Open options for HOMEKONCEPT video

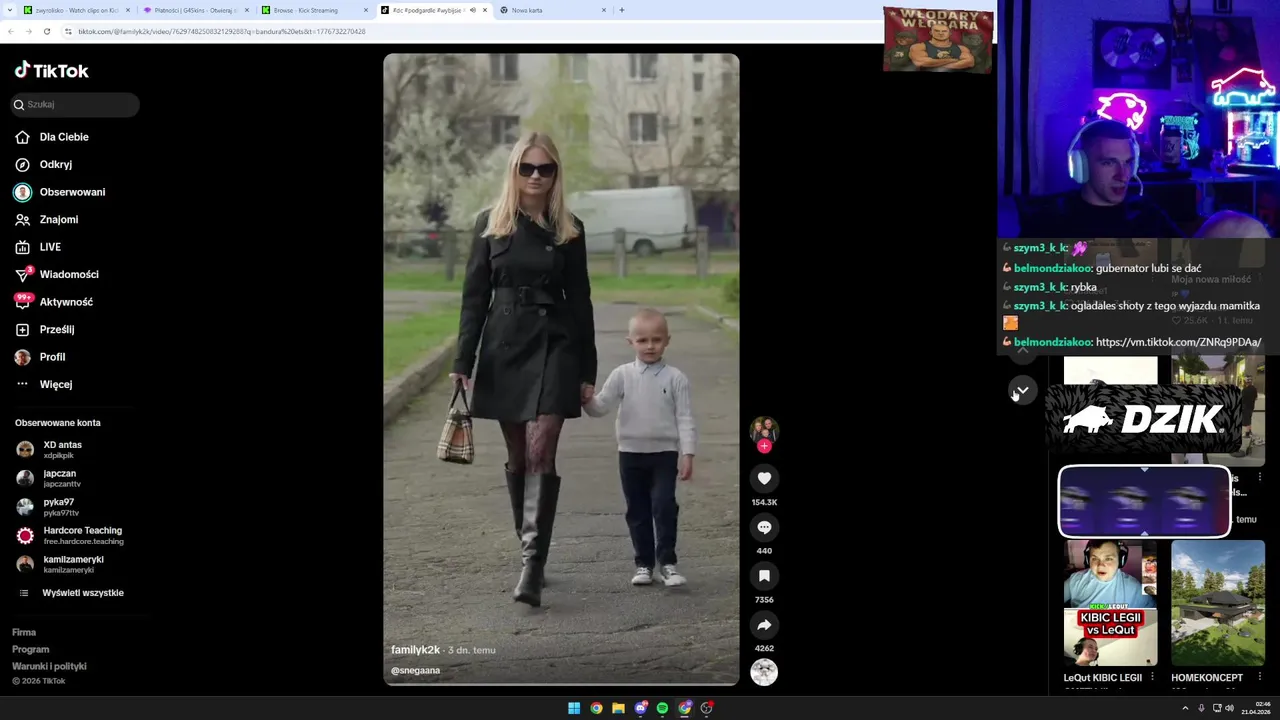tap(1259, 677)
